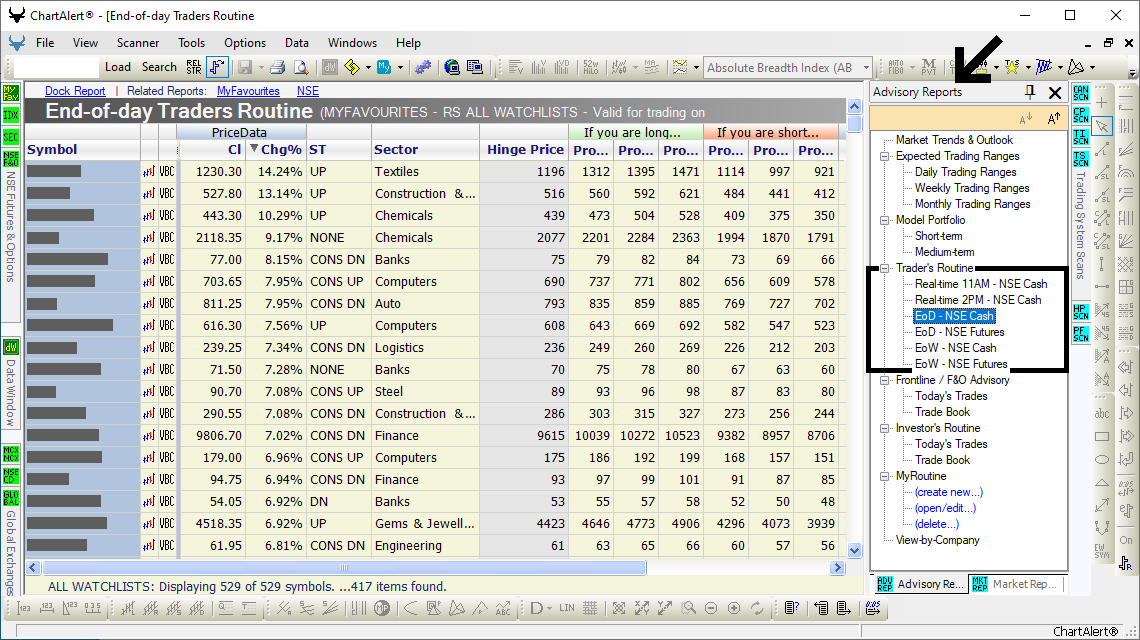Click the blue My watchlist icon
The image size is (1140, 640).
(384, 68)
